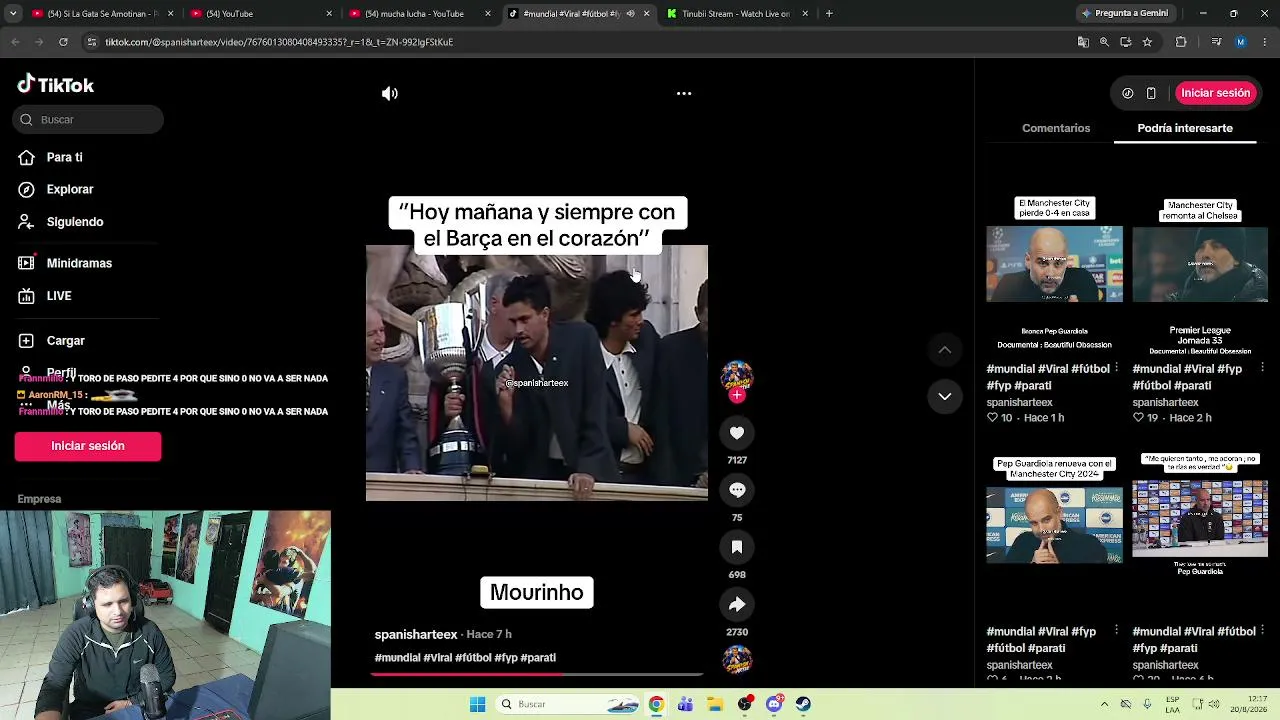1280x720 pixels.
Task: Click the Pregunta a Gemini button
Action: (x=1124, y=14)
